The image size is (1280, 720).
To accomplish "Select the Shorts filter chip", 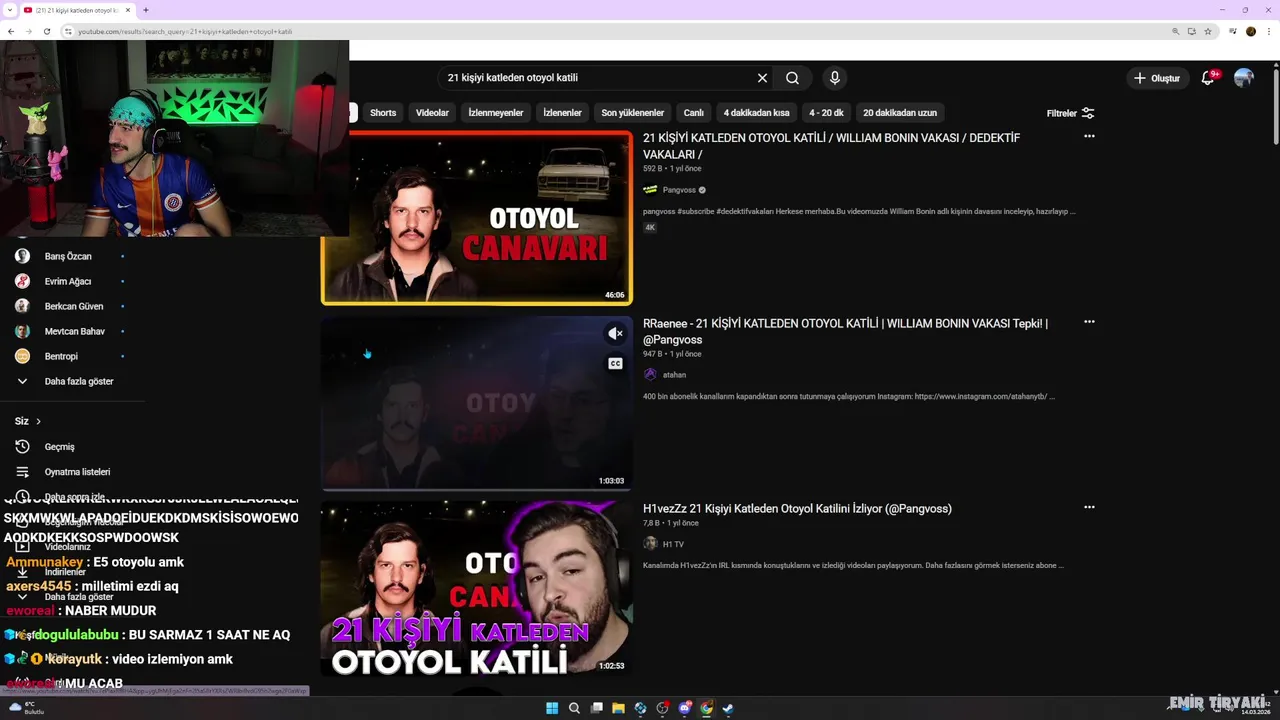I will [x=383, y=113].
